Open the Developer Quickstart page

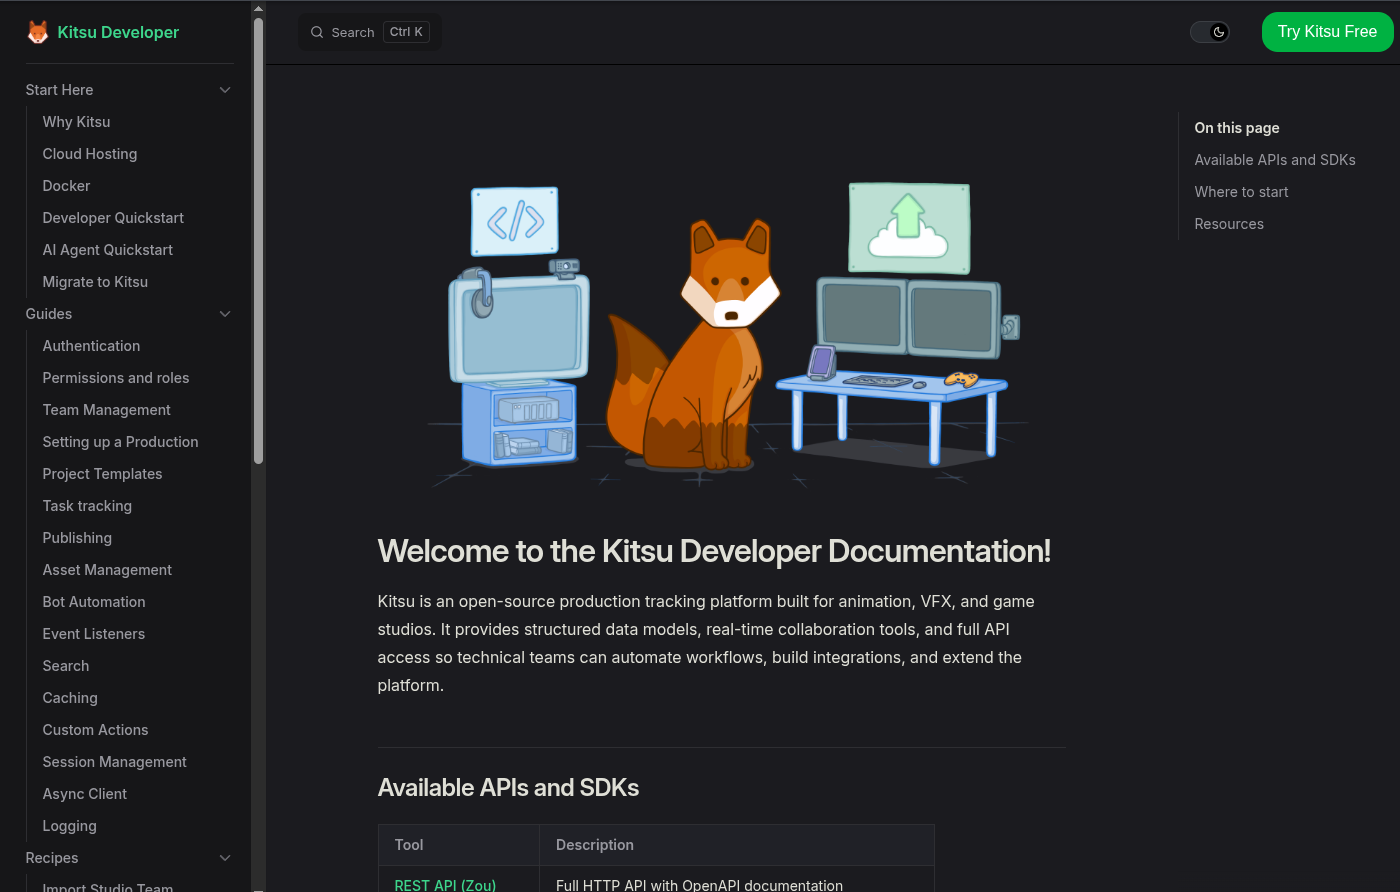(113, 218)
